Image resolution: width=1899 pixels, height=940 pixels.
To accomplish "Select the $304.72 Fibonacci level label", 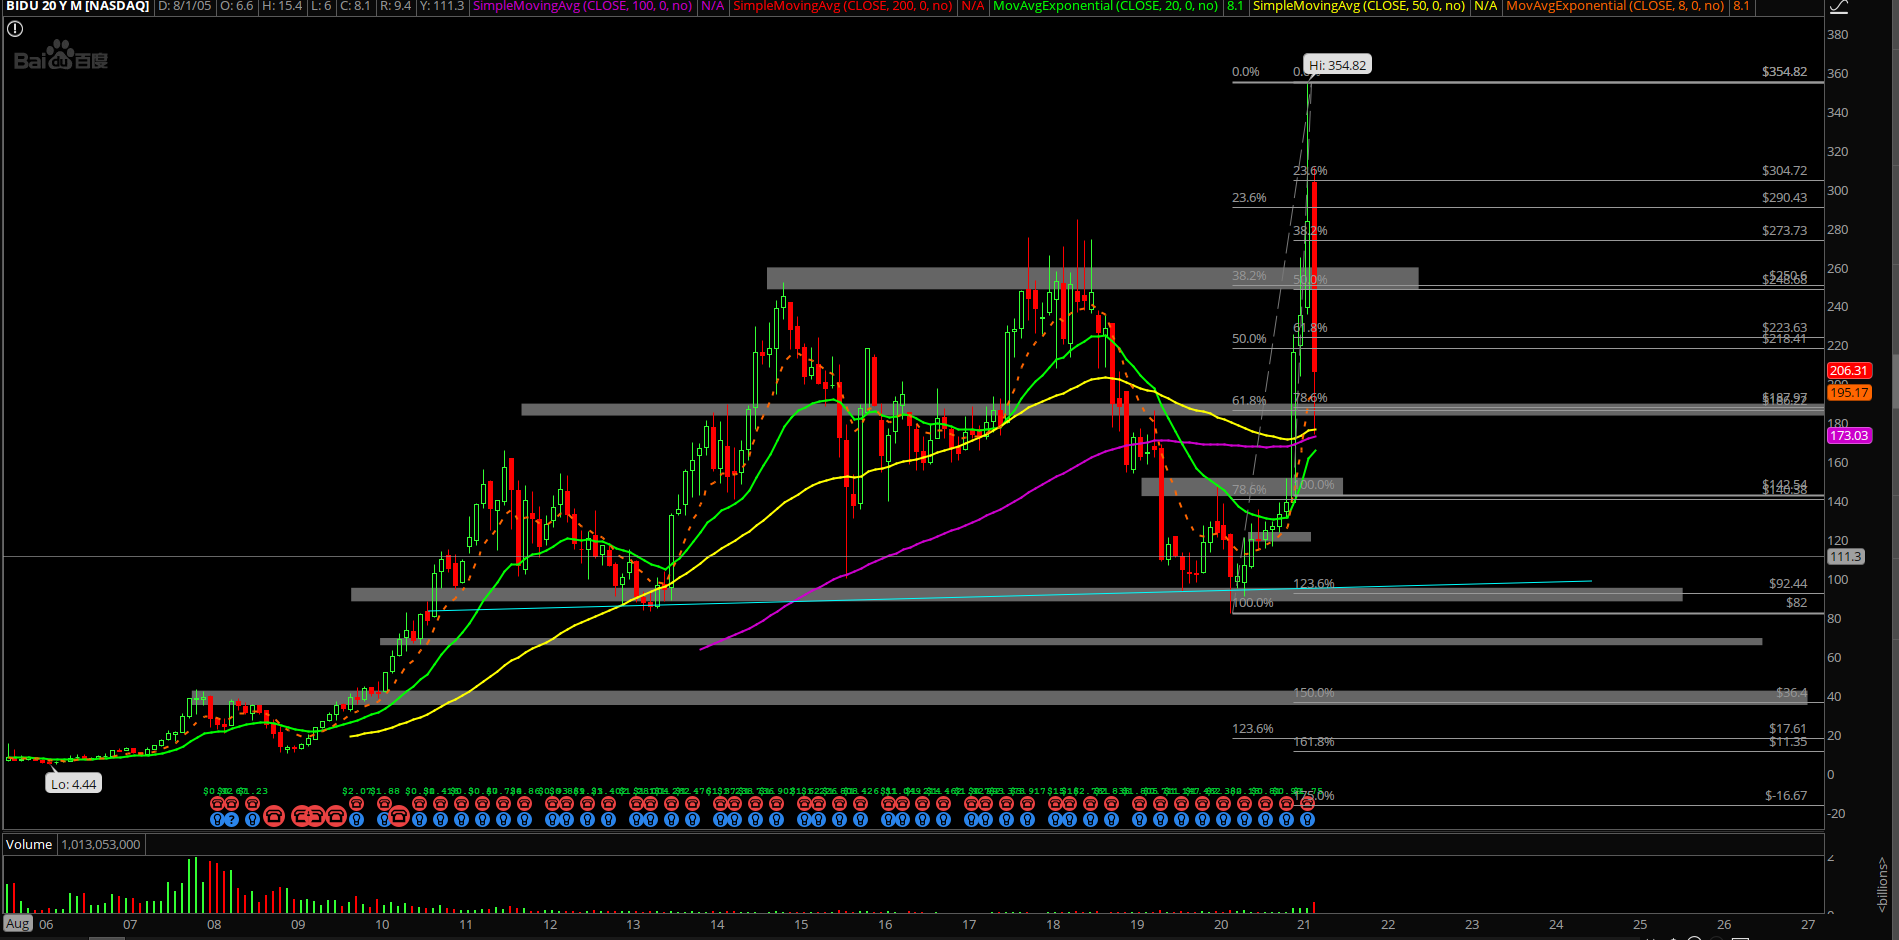I will coord(1784,171).
